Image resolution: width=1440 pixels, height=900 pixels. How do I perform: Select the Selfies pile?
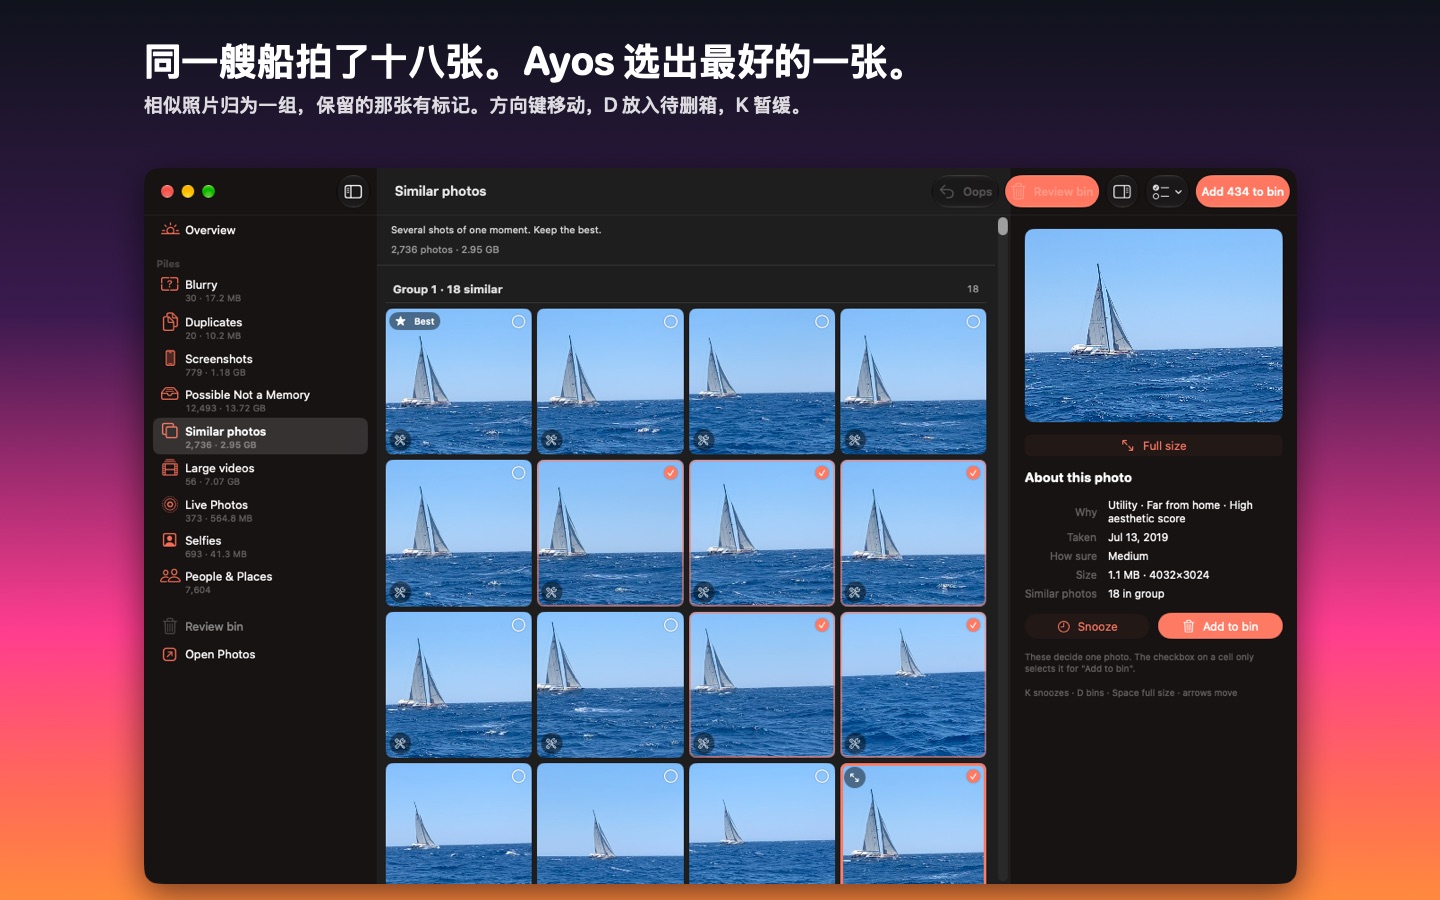point(260,546)
